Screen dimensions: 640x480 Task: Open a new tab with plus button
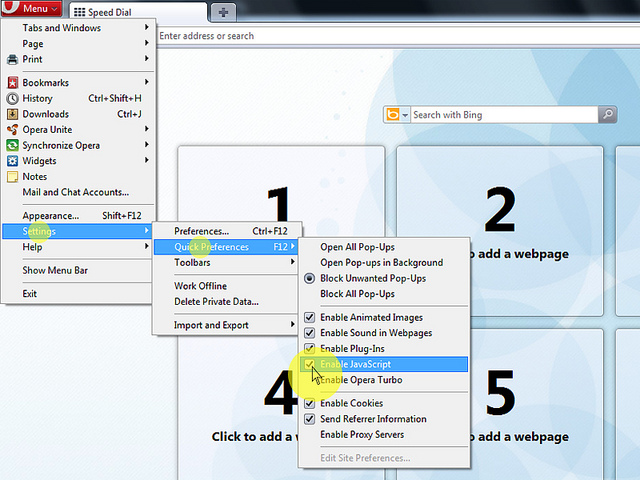(222, 12)
